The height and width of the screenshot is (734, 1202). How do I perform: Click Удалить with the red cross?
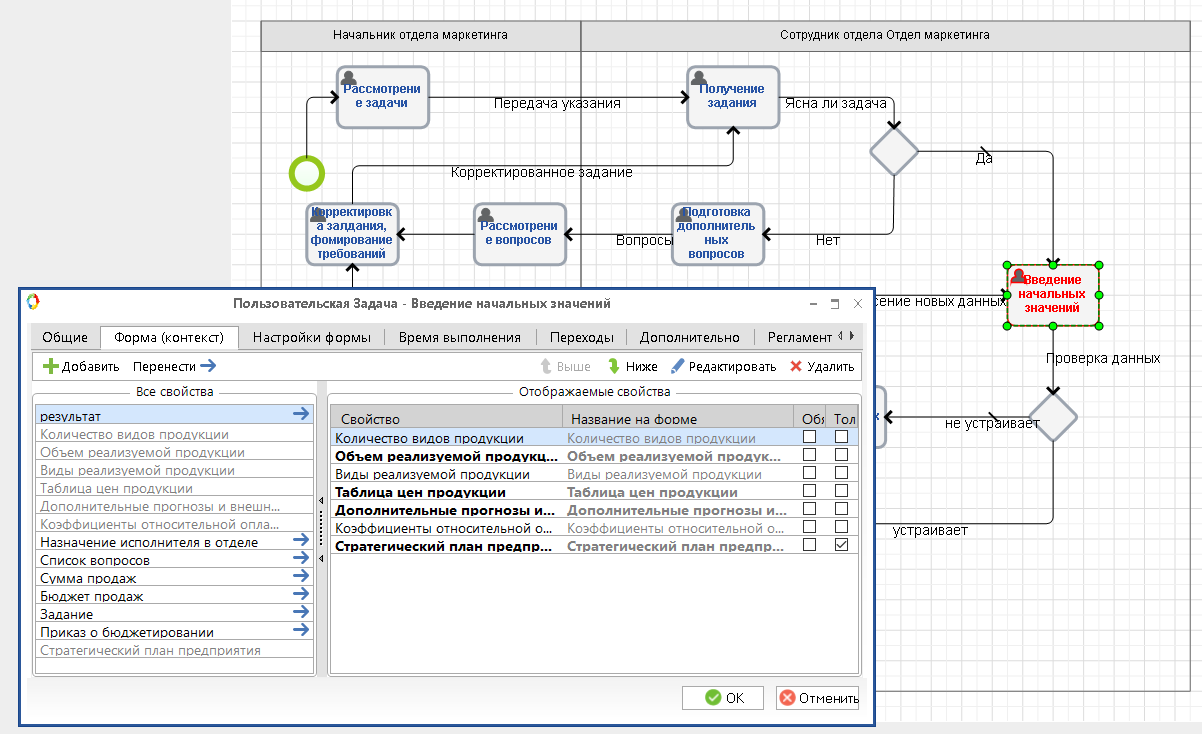[x=821, y=367]
